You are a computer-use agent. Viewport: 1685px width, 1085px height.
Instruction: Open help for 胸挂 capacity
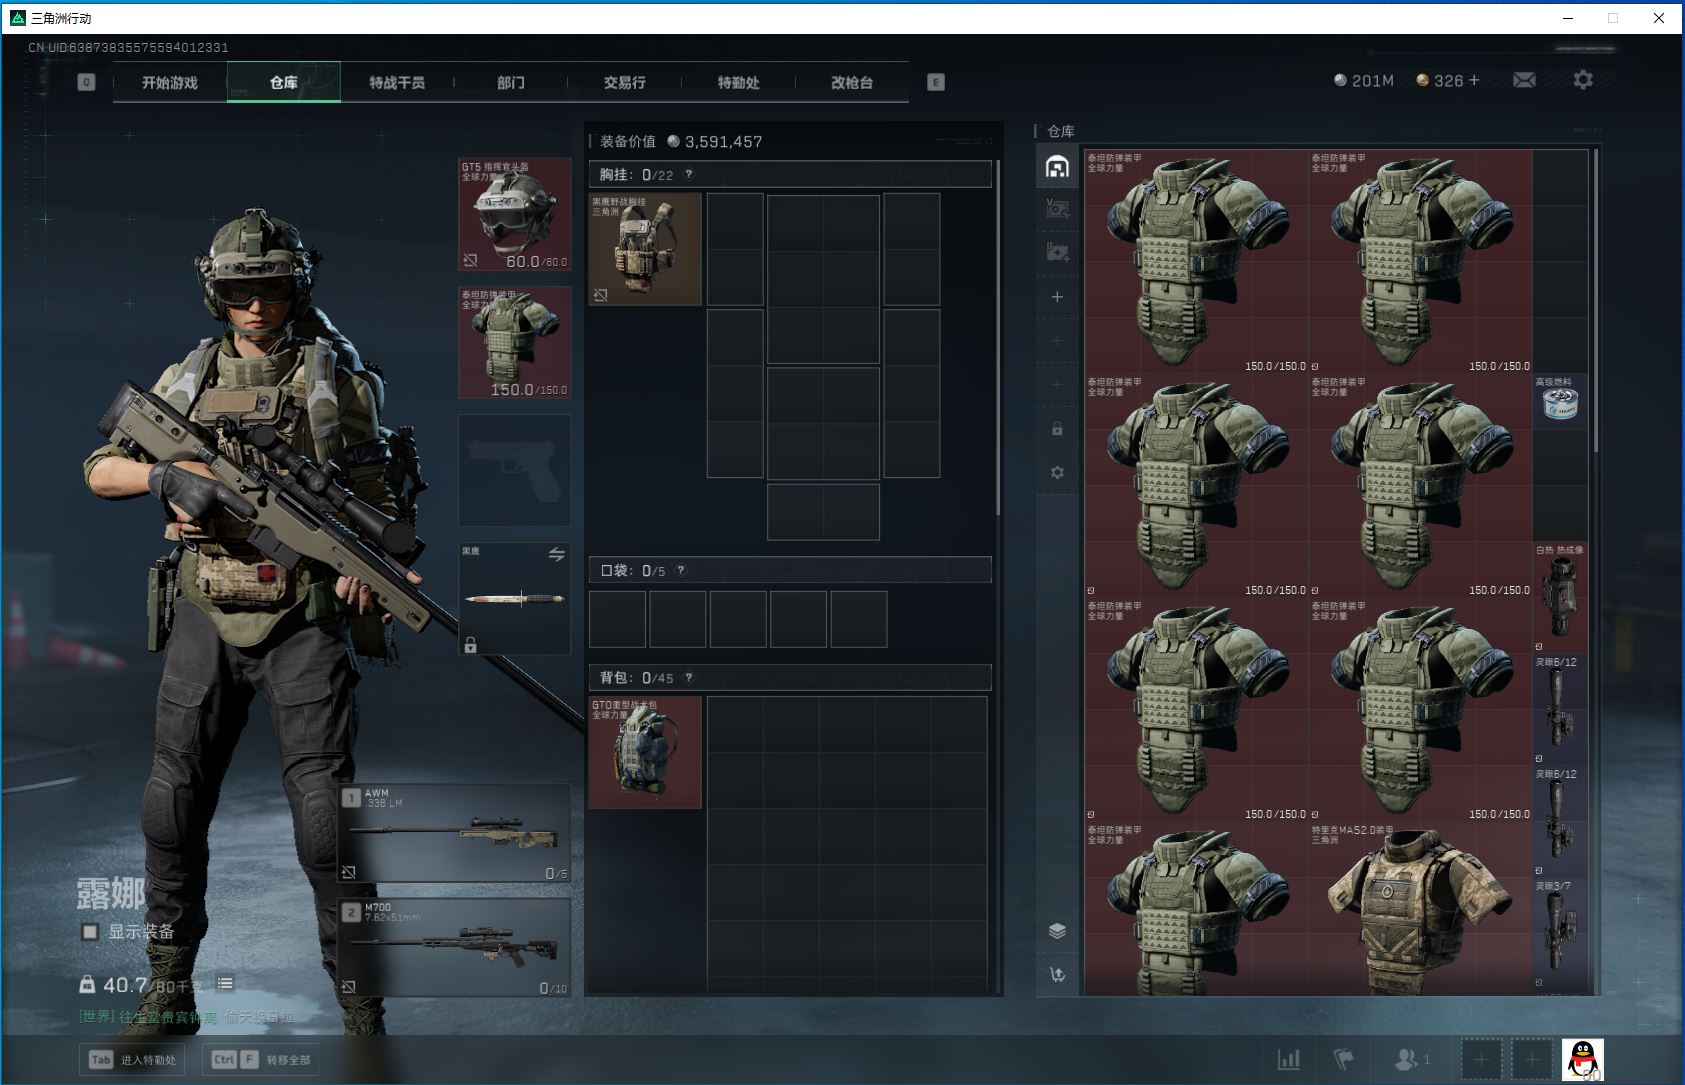point(688,174)
